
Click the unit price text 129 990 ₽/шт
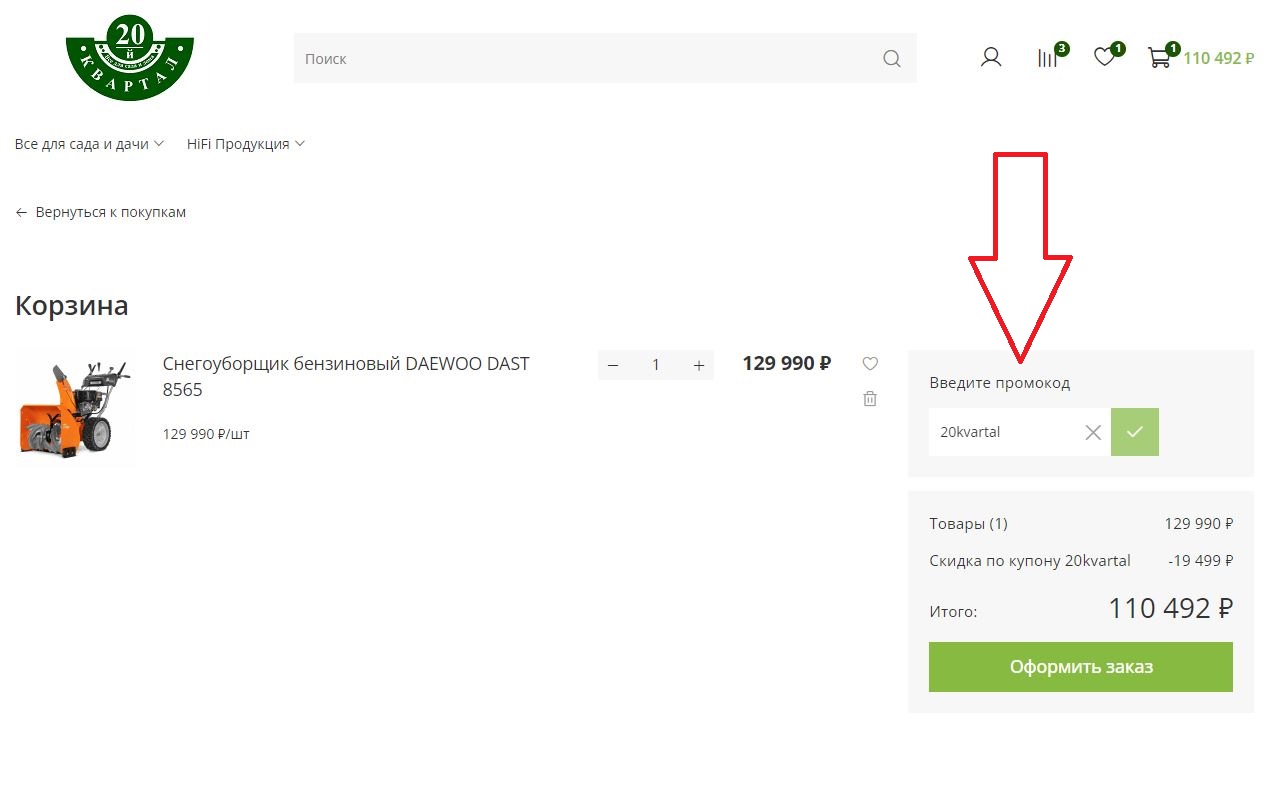pyautogui.click(x=206, y=434)
